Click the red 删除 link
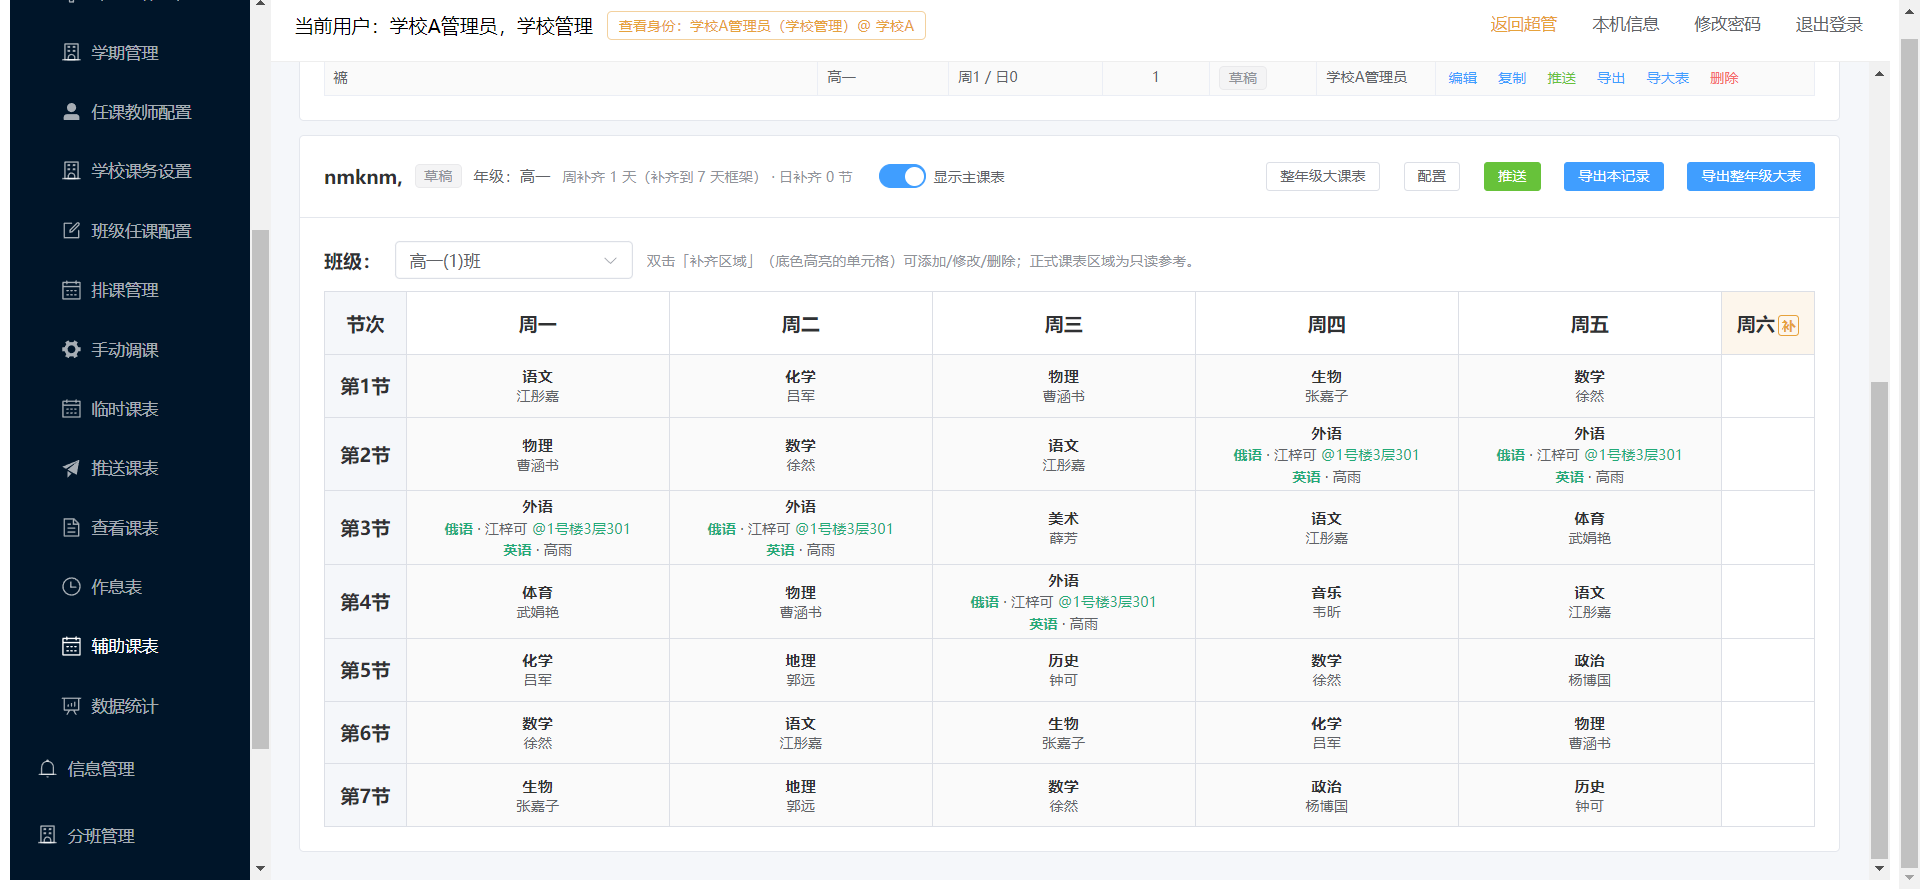1920x889 pixels. click(x=1724, y=78)
